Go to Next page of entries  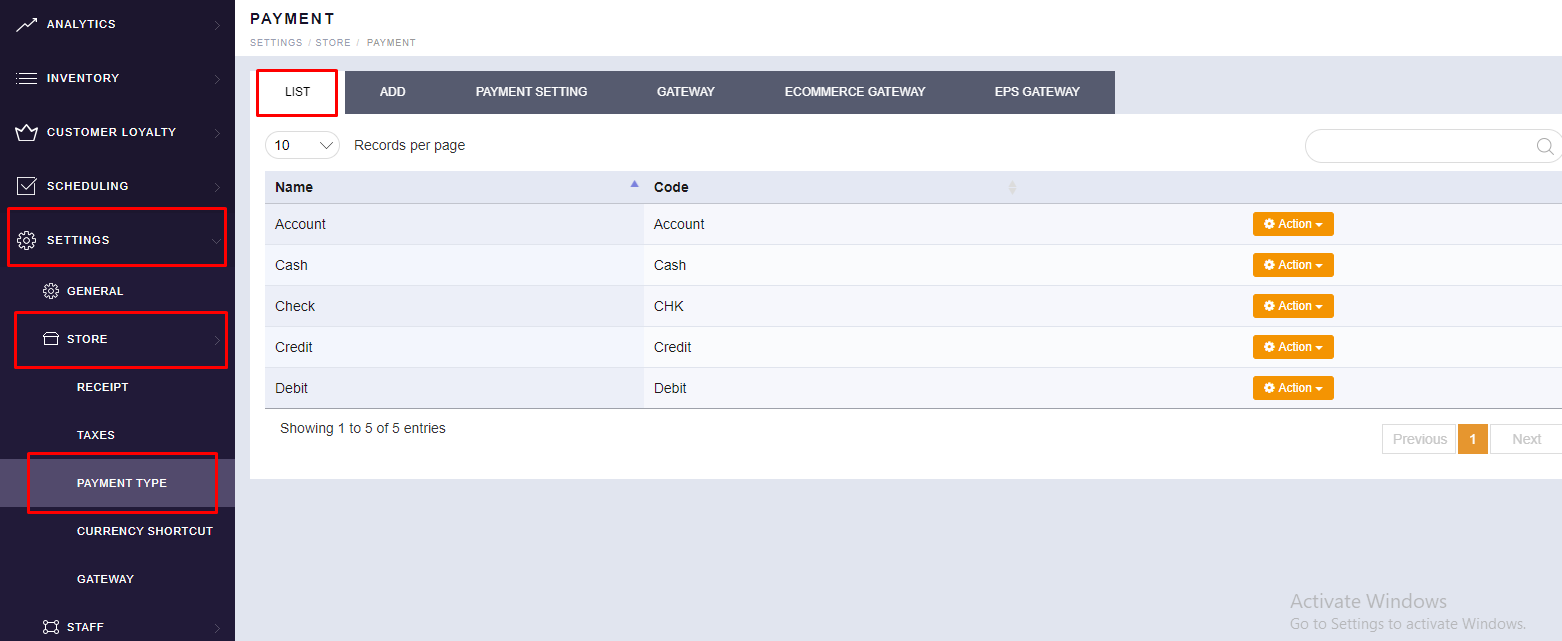point(1525,439)
